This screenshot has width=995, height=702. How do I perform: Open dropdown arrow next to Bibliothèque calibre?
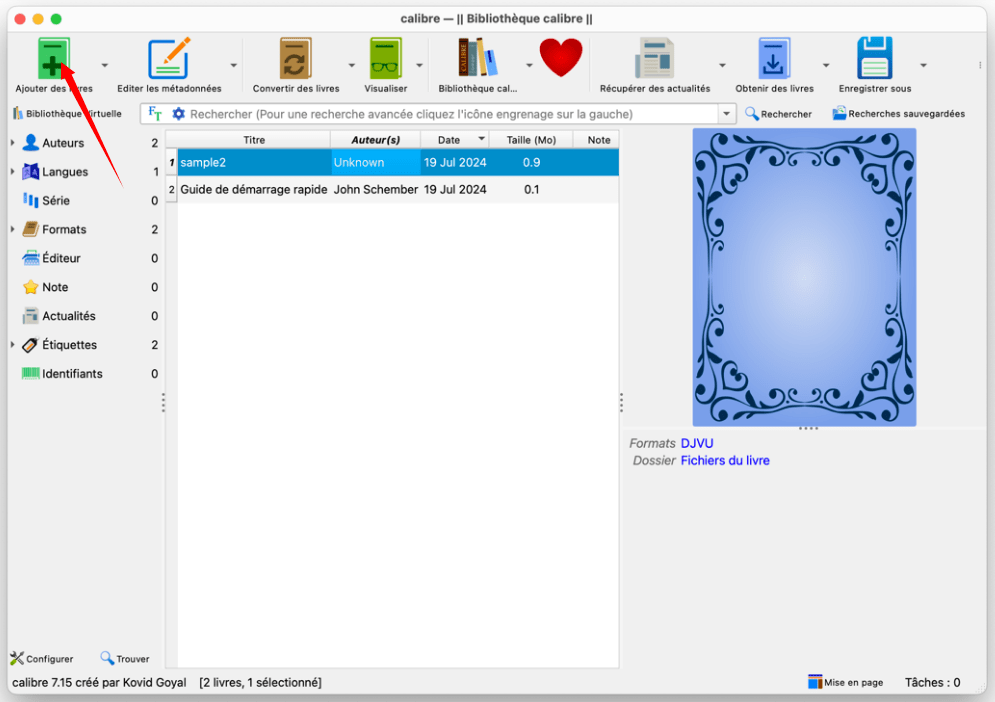[529, 65]
